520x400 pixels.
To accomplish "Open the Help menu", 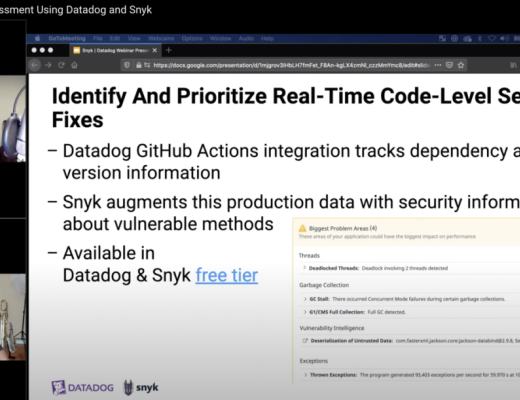I will pos(267,38).
